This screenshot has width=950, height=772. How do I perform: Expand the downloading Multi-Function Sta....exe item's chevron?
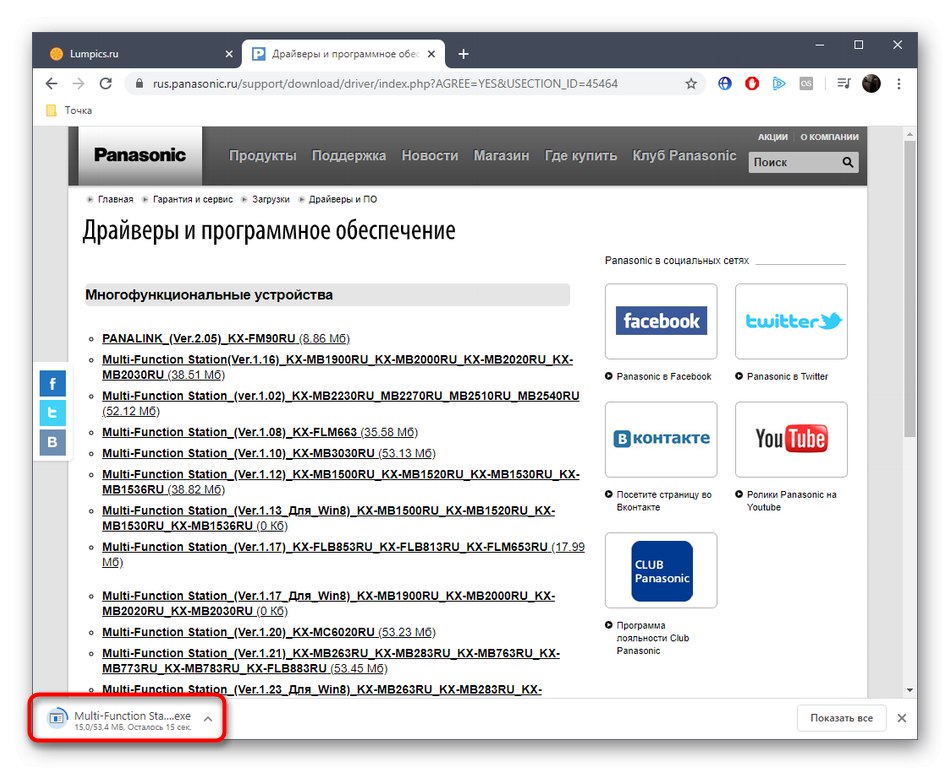pos(207,717)
